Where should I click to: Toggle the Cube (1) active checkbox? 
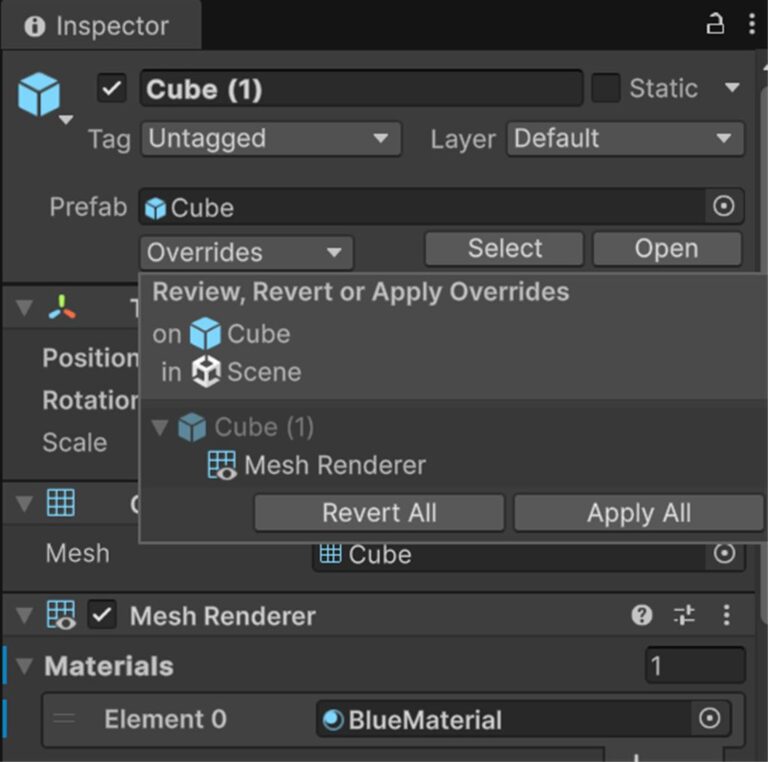coord(112,88)
